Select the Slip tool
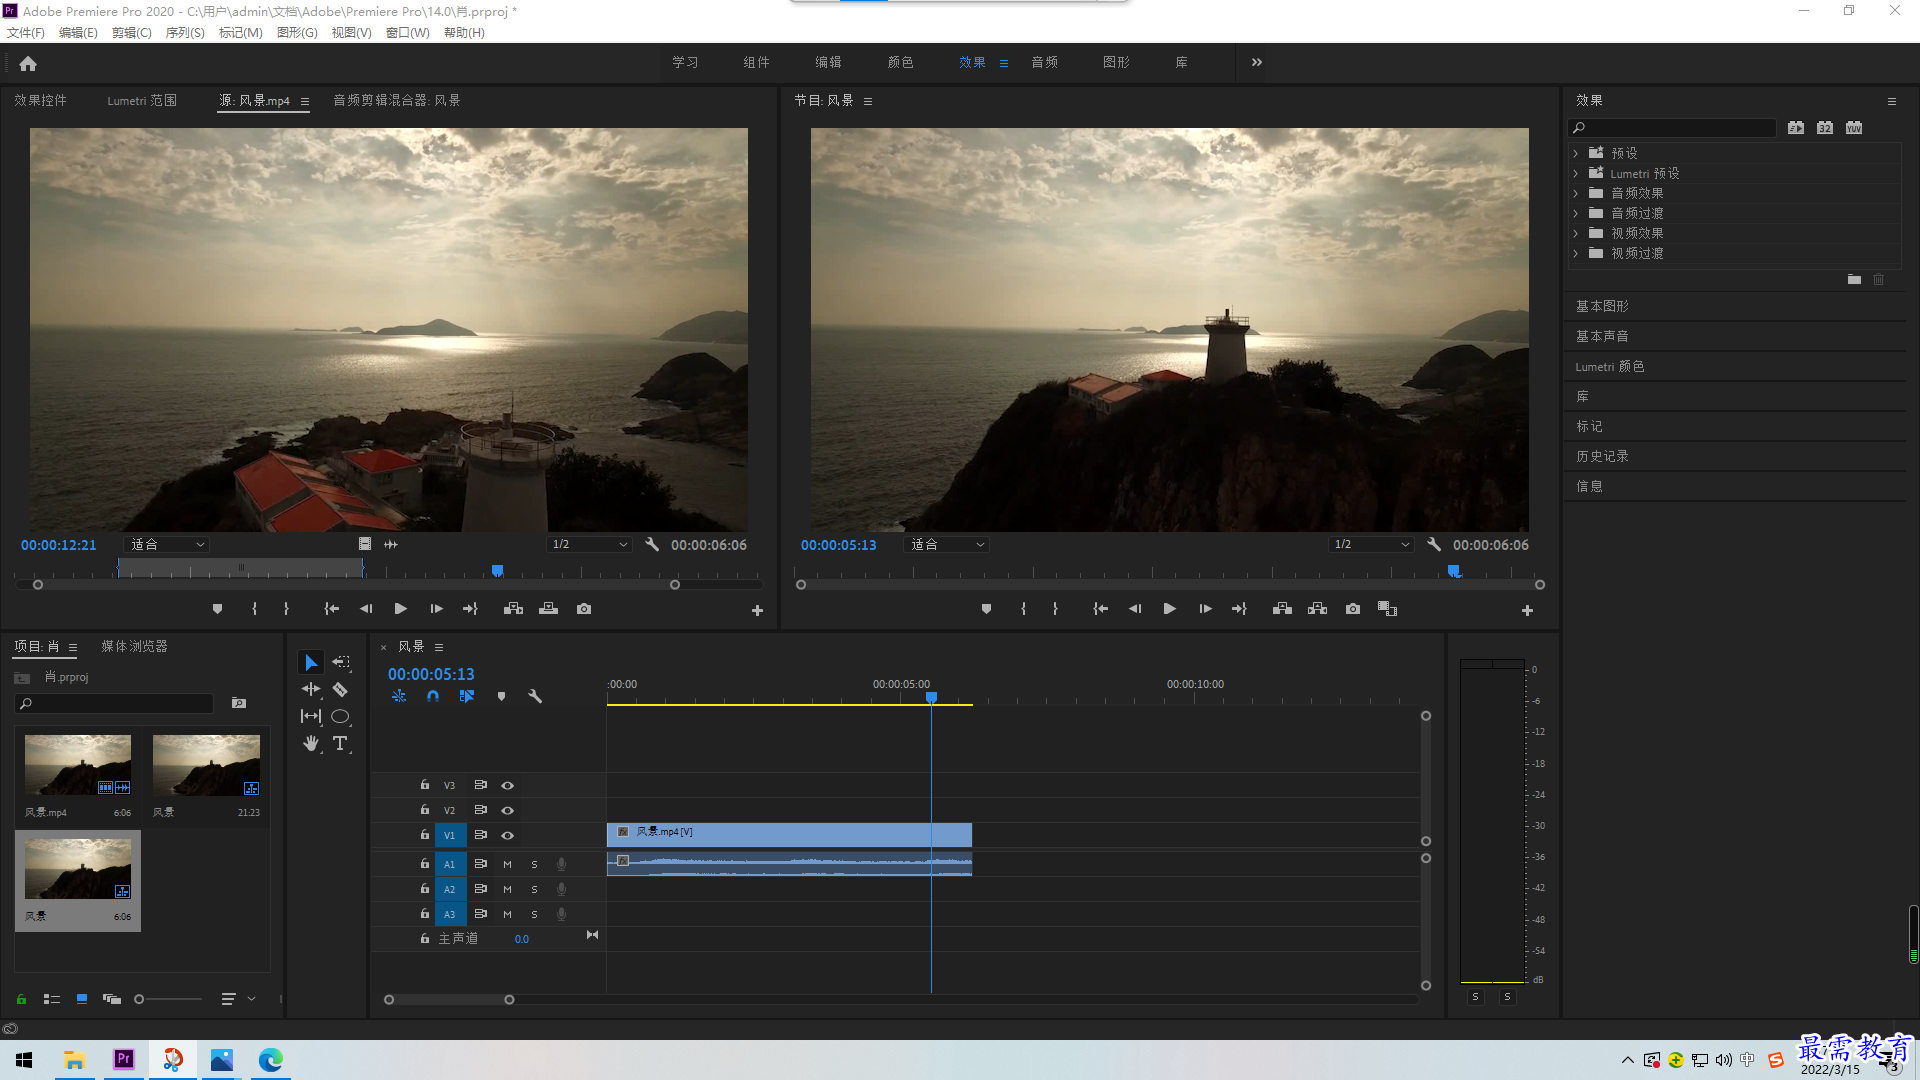 311,716
